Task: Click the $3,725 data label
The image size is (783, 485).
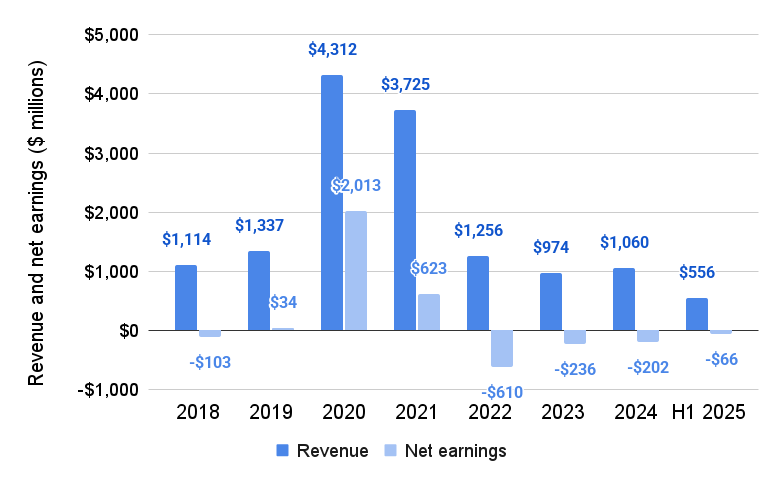Action: (x=405, y=84)
